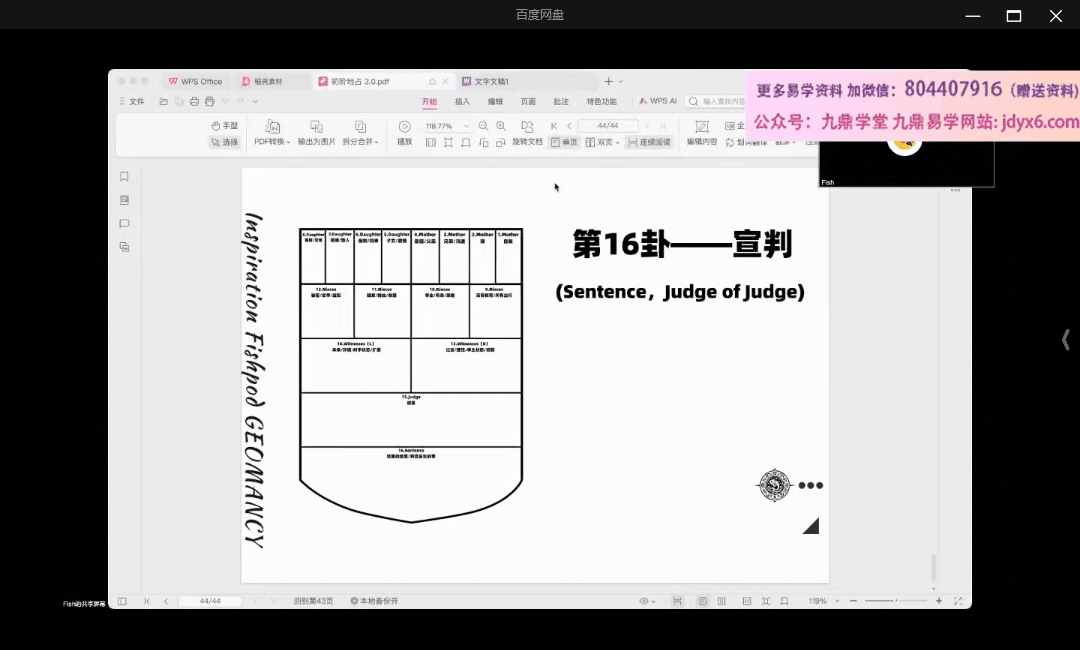Click the Export as Image (输出为图片) icon
This screenshot has width=1080, height=650.
pyautogui.click(x=316, y=127)
